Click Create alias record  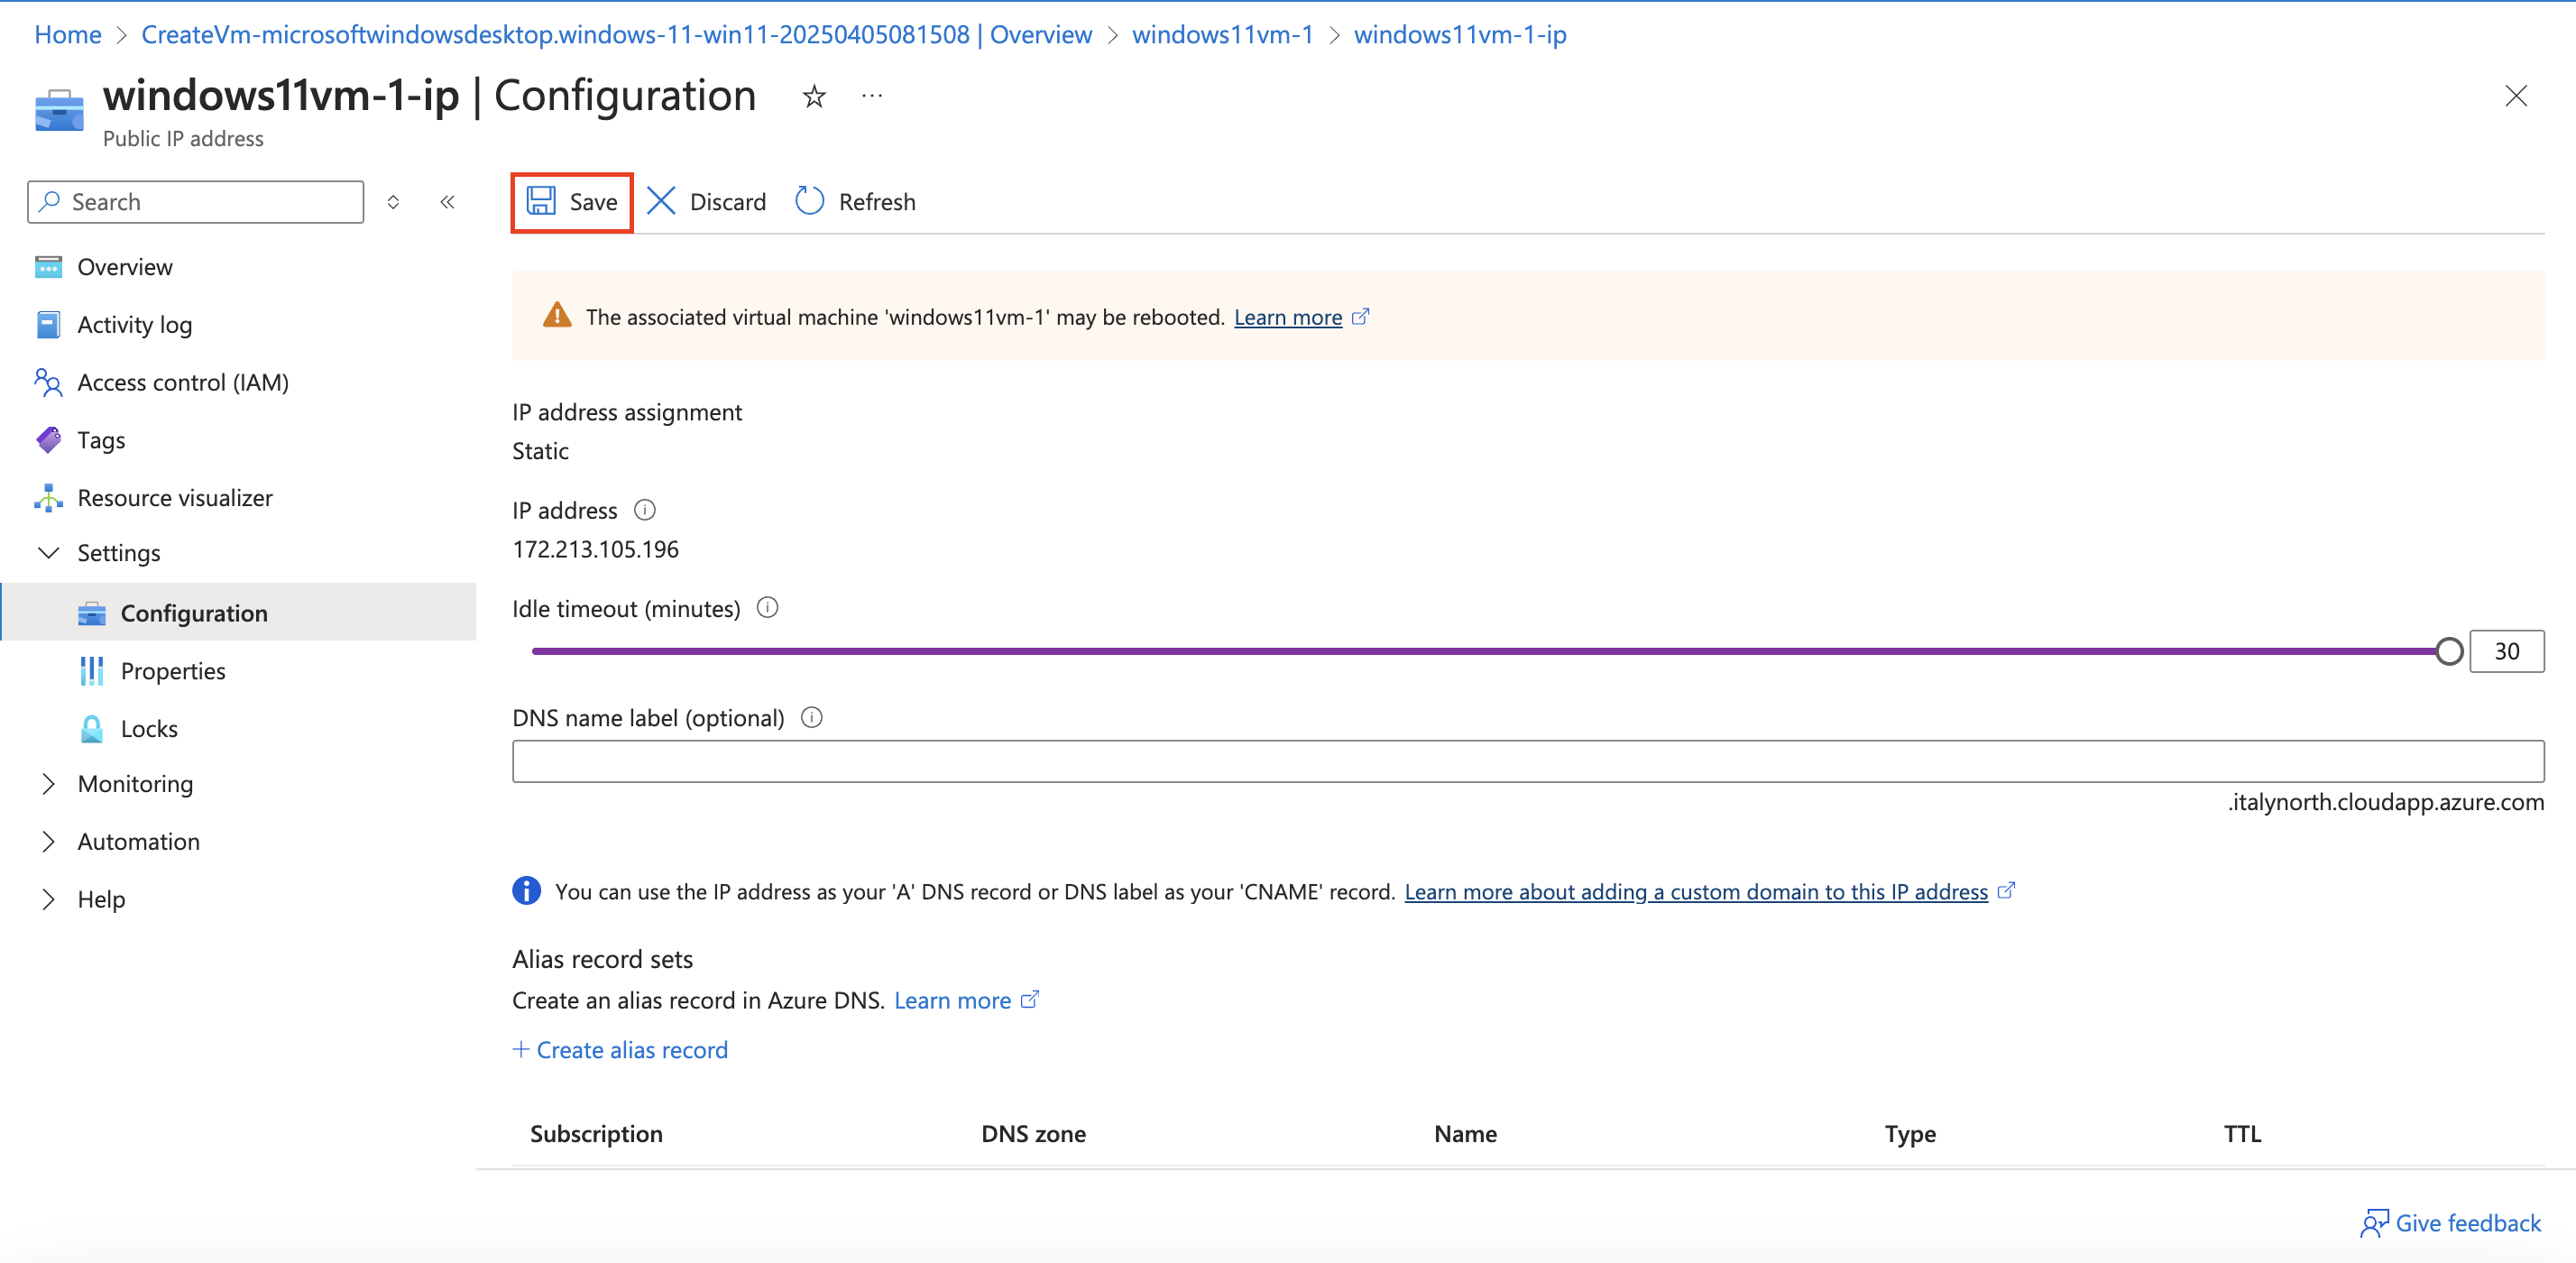click(x=620, y=1050)
